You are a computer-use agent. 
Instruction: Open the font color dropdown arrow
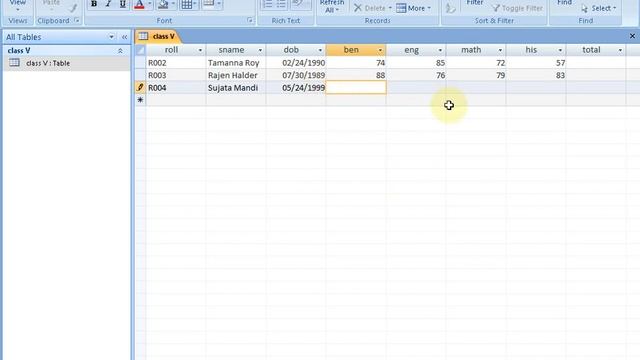(150, 4)
